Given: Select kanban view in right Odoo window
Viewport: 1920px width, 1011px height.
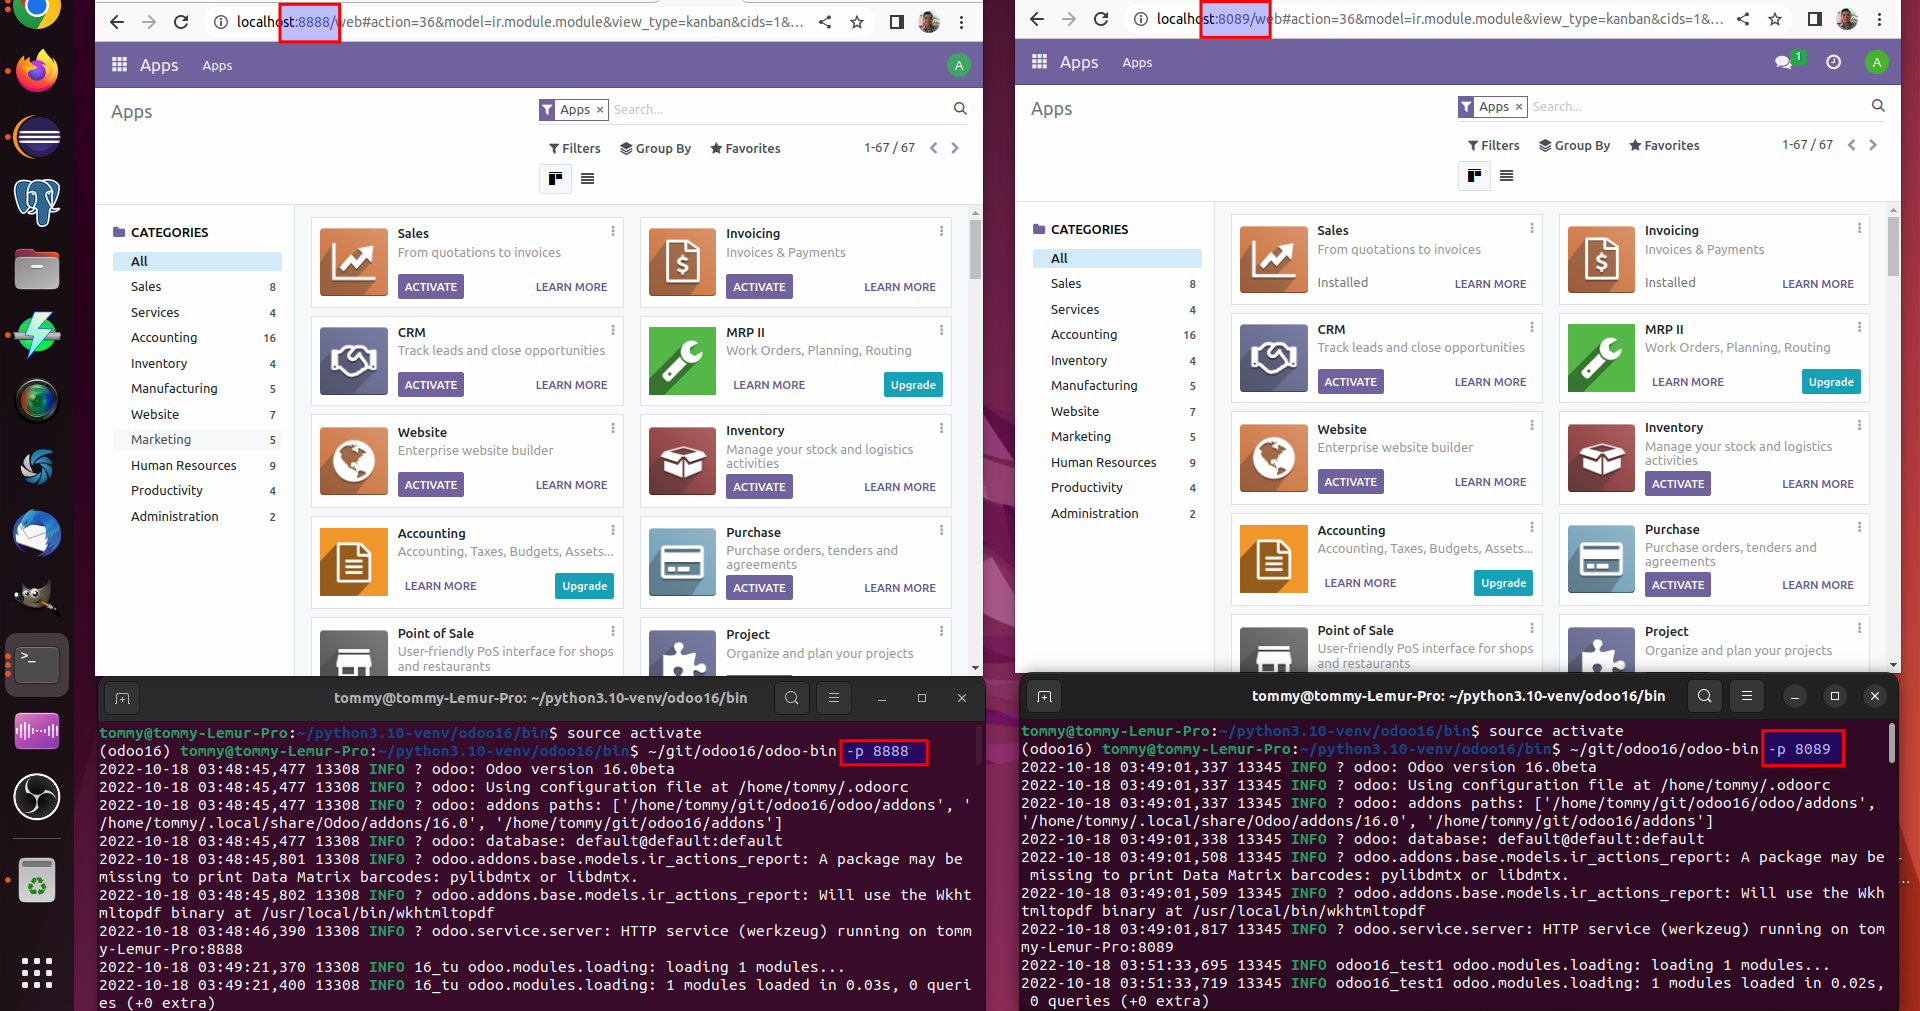Looking at the screenshot, I should [x=1473, y=176].
